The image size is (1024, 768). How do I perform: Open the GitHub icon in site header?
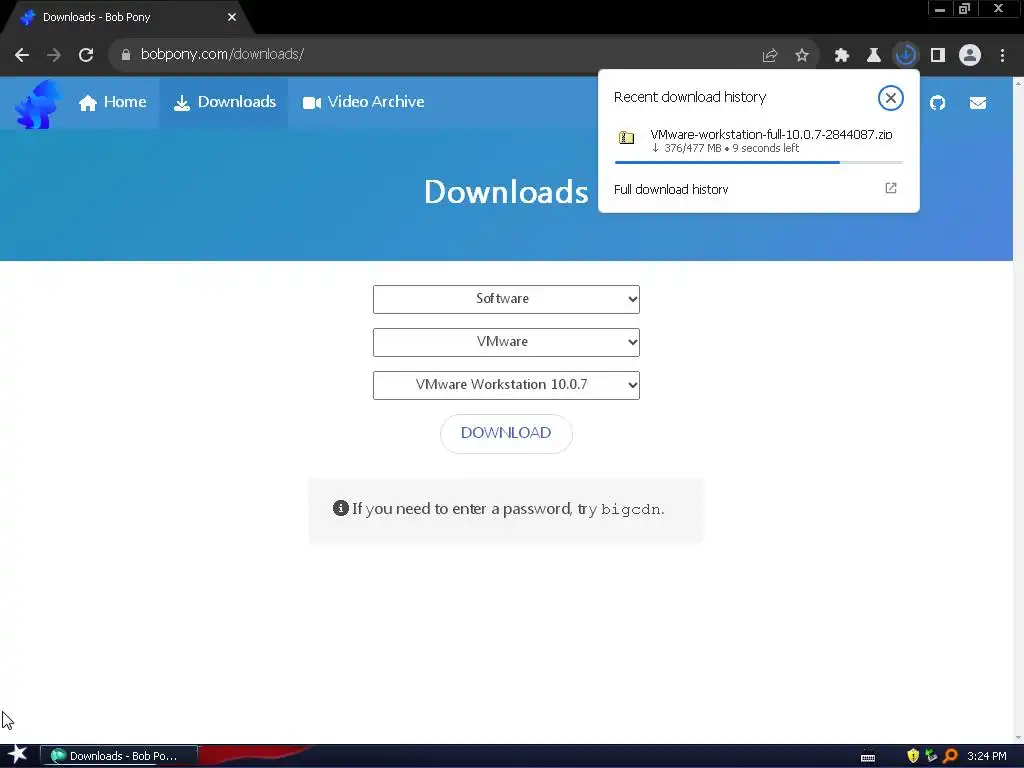937,103
